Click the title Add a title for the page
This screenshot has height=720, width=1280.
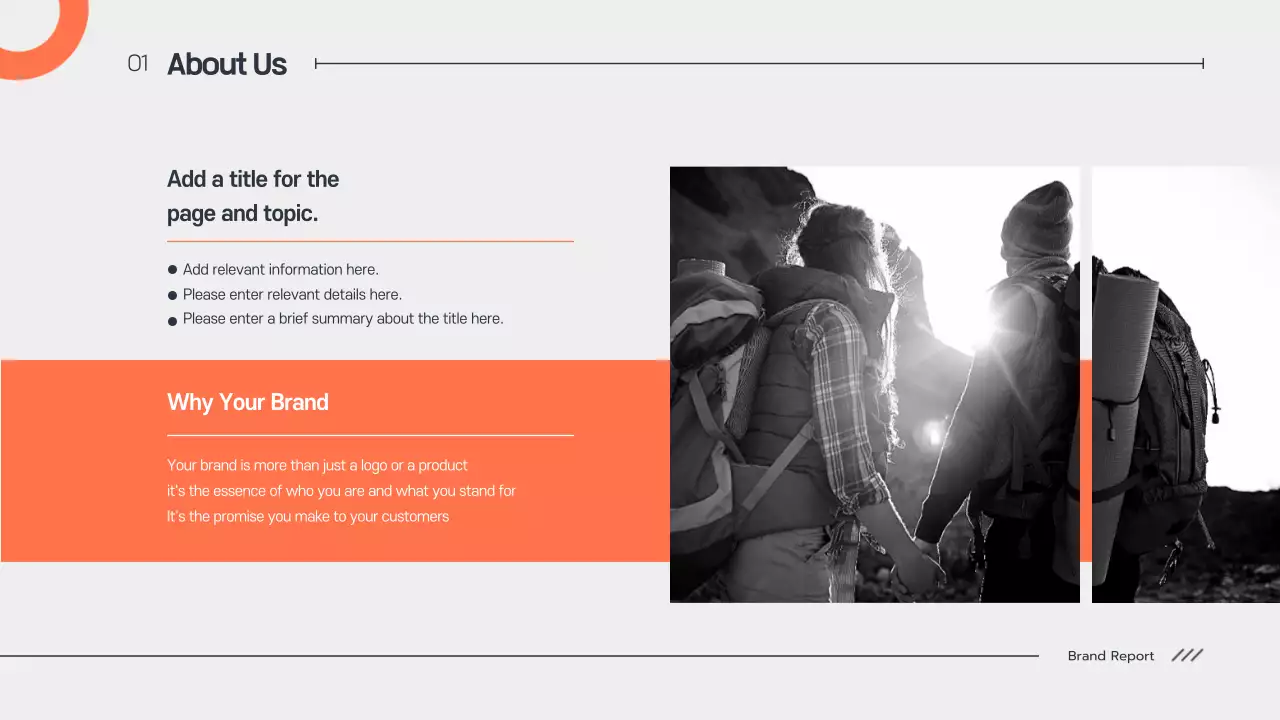pos(253,196)
